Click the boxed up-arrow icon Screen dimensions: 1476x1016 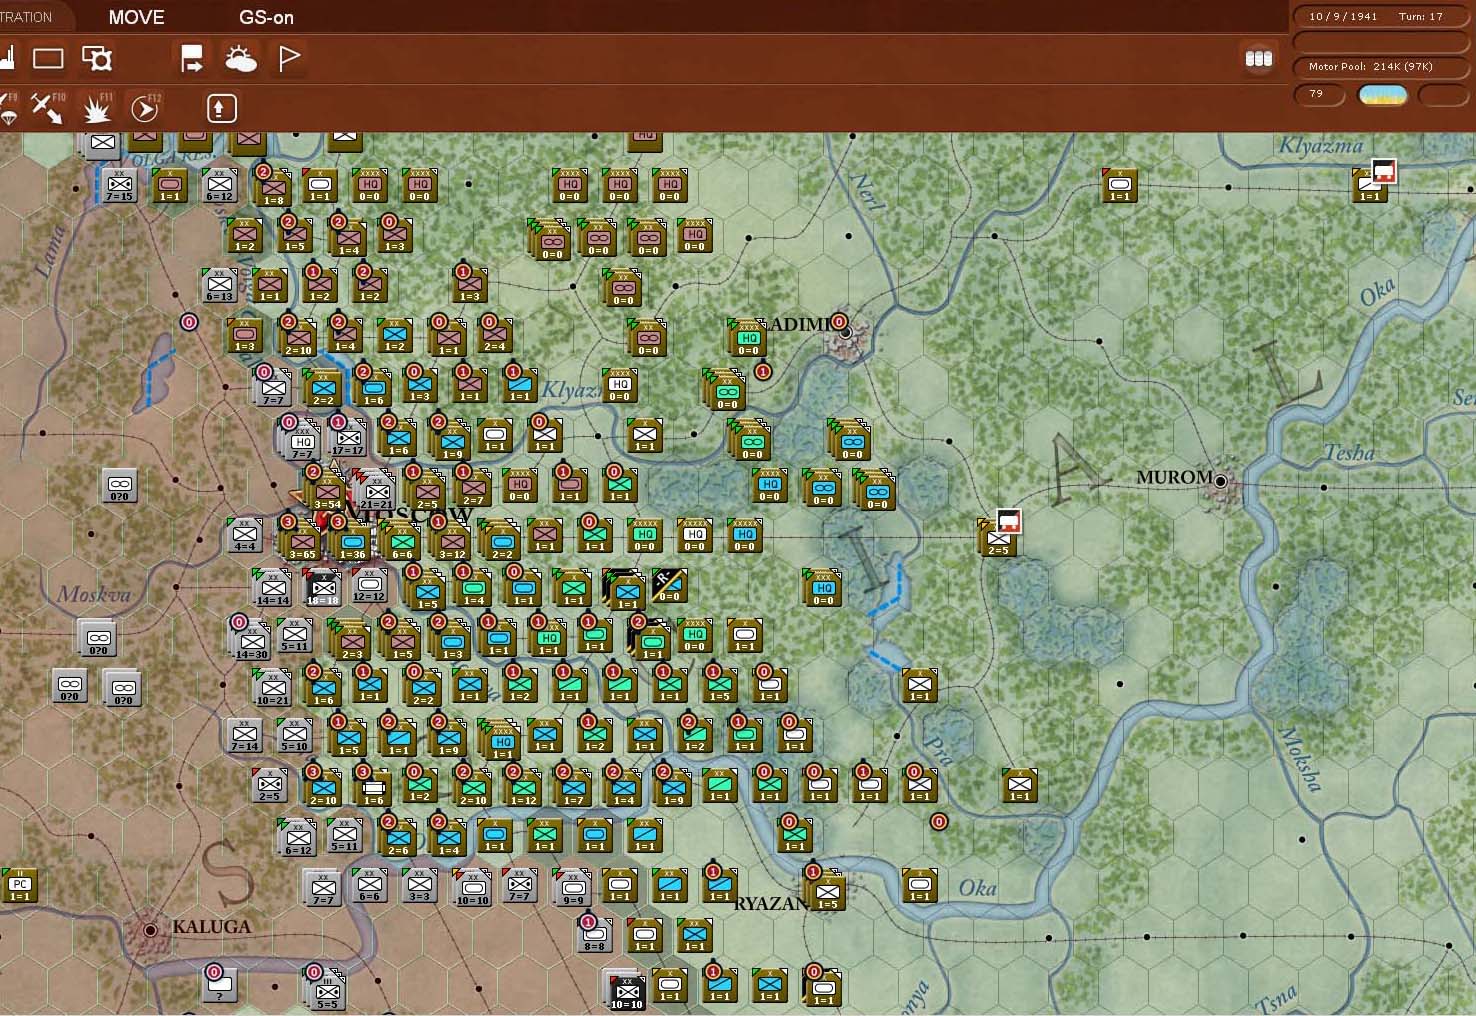tap(221, 108)
